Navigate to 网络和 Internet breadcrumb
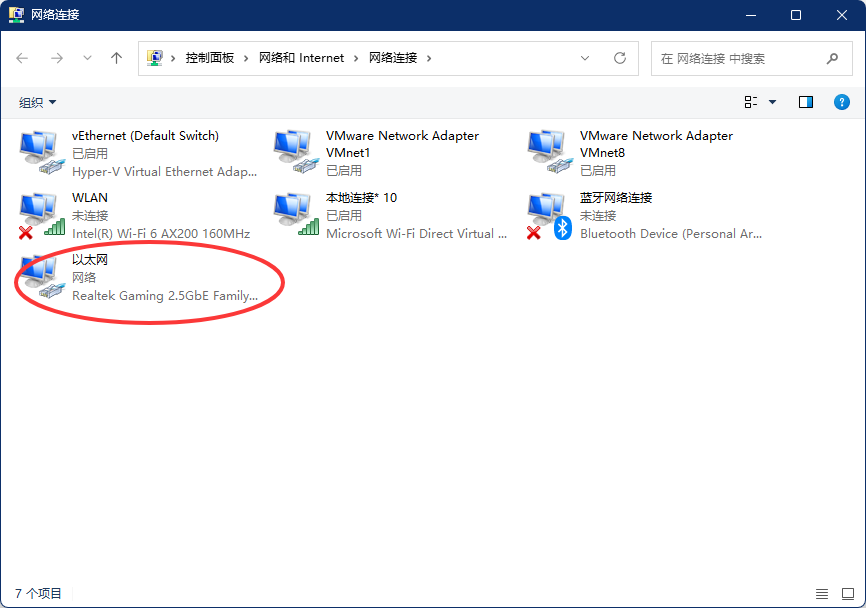This screenshot has height=608, width=866. click(302, 58)
